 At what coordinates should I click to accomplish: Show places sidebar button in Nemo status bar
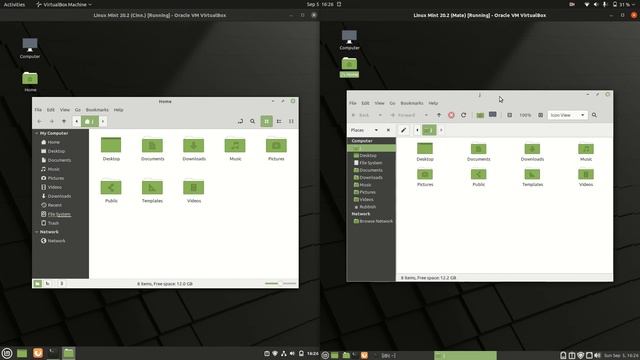pyautogui.click(x=38, y=283)
